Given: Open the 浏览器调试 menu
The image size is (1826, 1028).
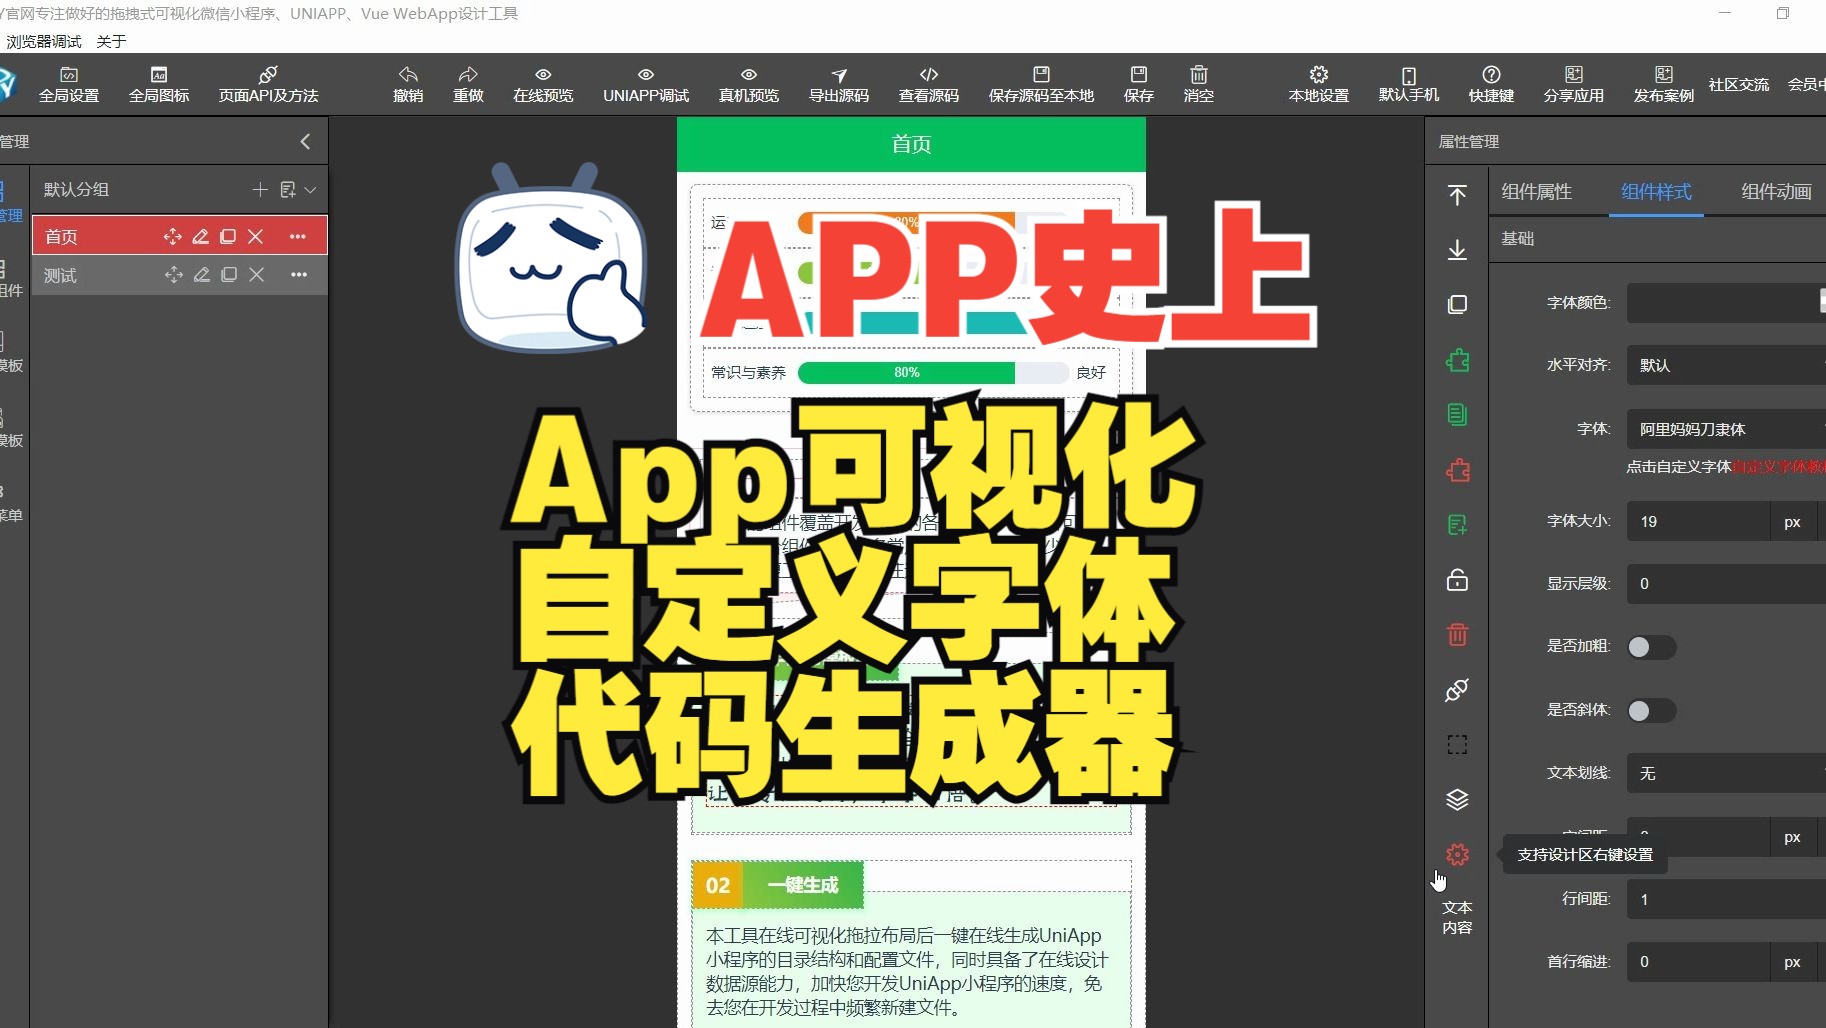Looking at the screenshot, I should coord(43,41).
